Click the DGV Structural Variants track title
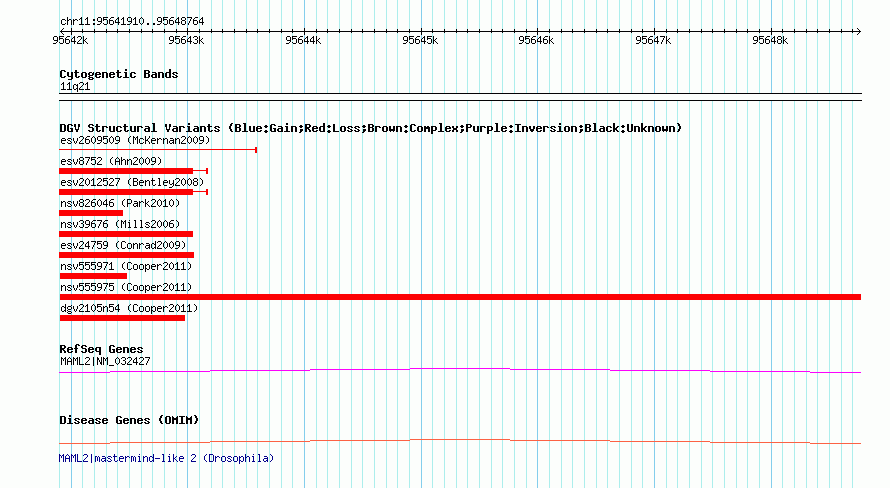Viewport: 890px width, 488px height. pyautogui.click(x=370, y=128)
